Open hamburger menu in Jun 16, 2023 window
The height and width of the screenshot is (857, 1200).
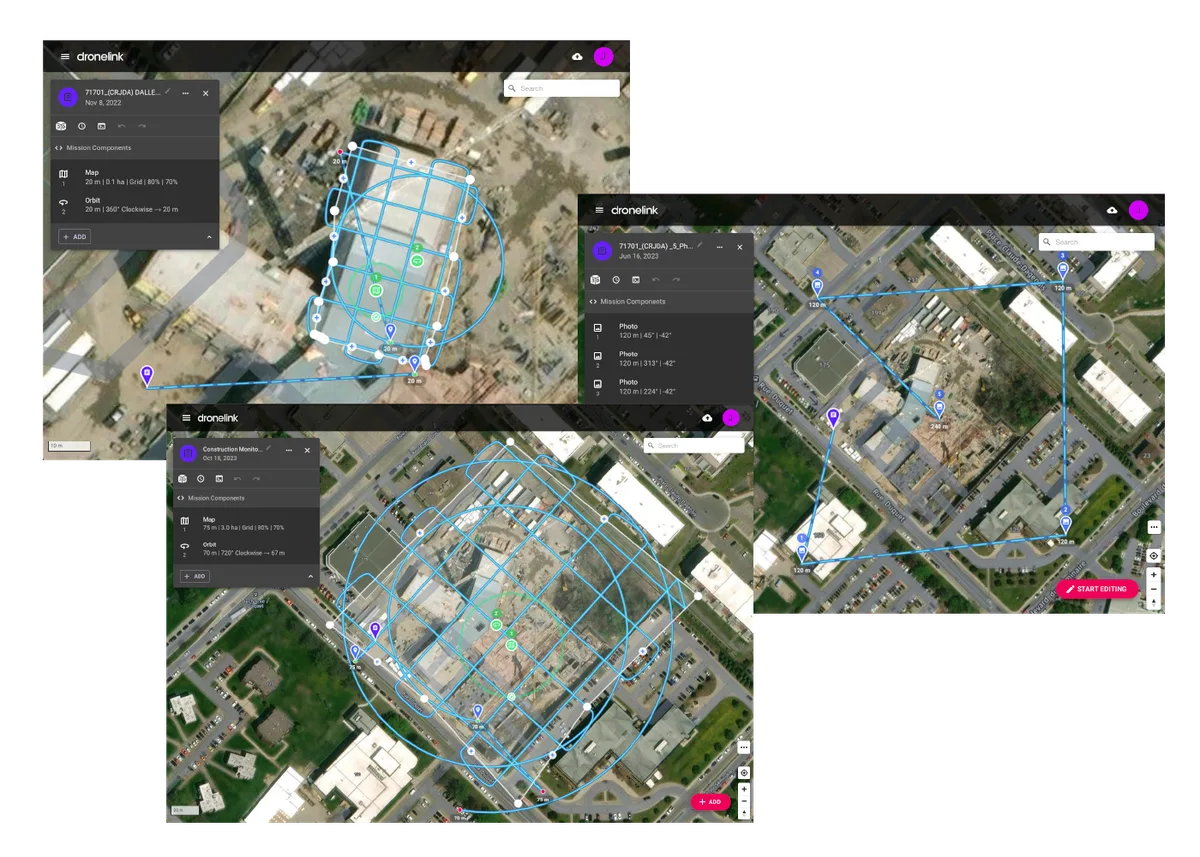click(599, 210)
